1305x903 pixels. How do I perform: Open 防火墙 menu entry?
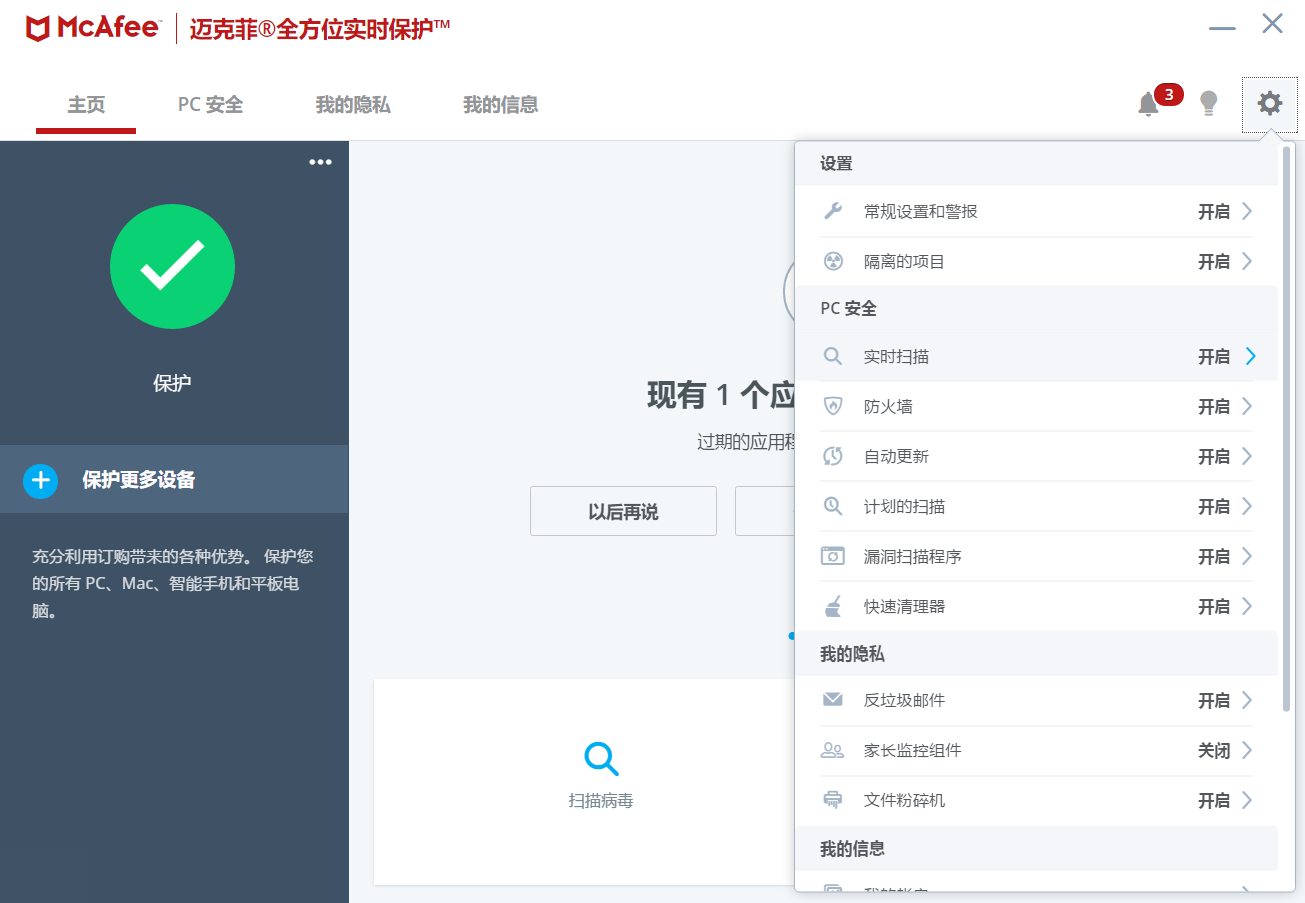click(x=1037, y=406)
